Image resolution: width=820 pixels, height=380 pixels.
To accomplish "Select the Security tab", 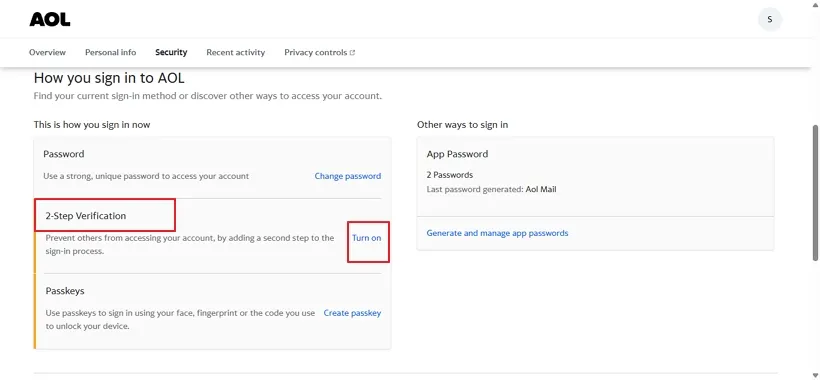I will click(171, 52).
